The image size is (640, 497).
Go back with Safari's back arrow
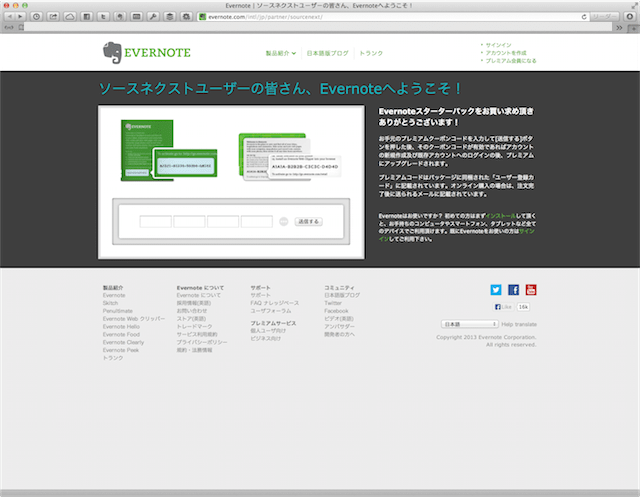coord(9,17)
